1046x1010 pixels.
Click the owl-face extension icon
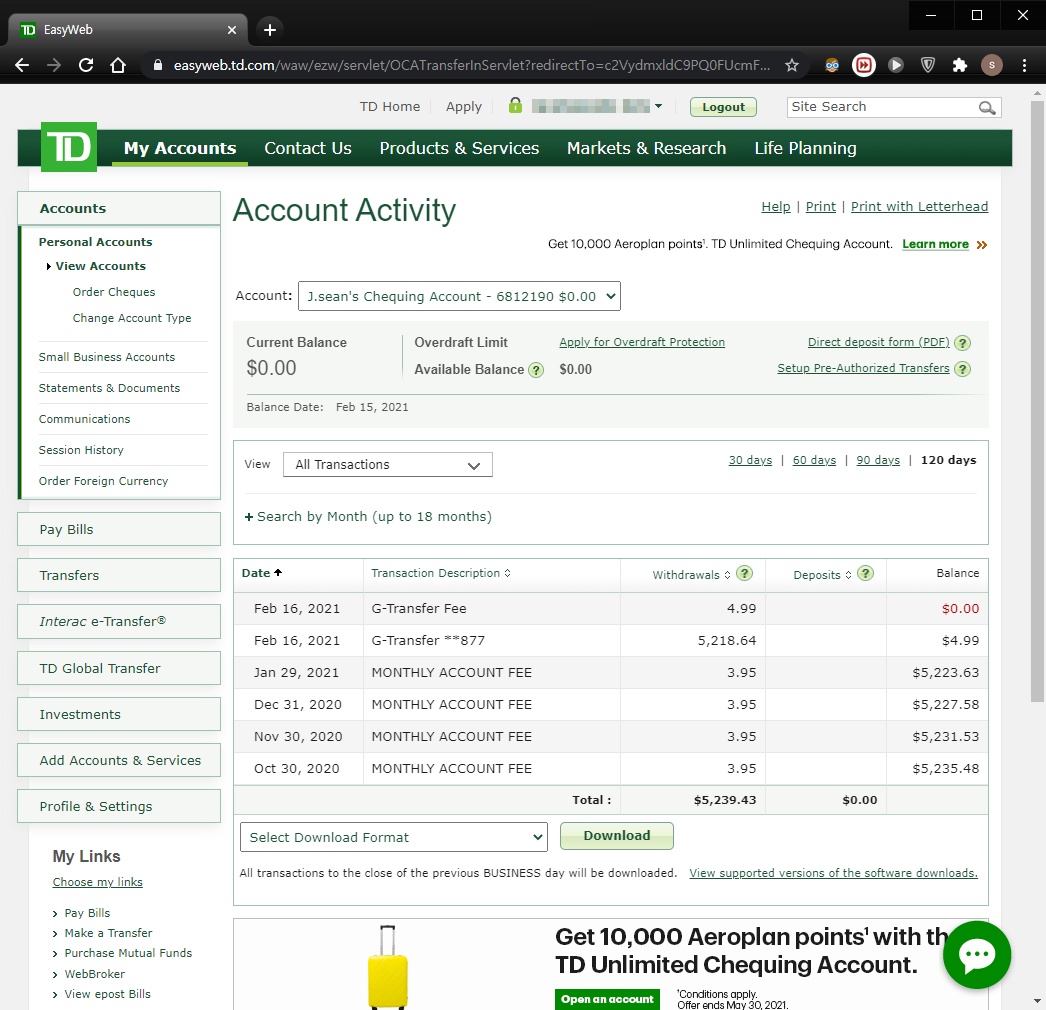(832, 65)
